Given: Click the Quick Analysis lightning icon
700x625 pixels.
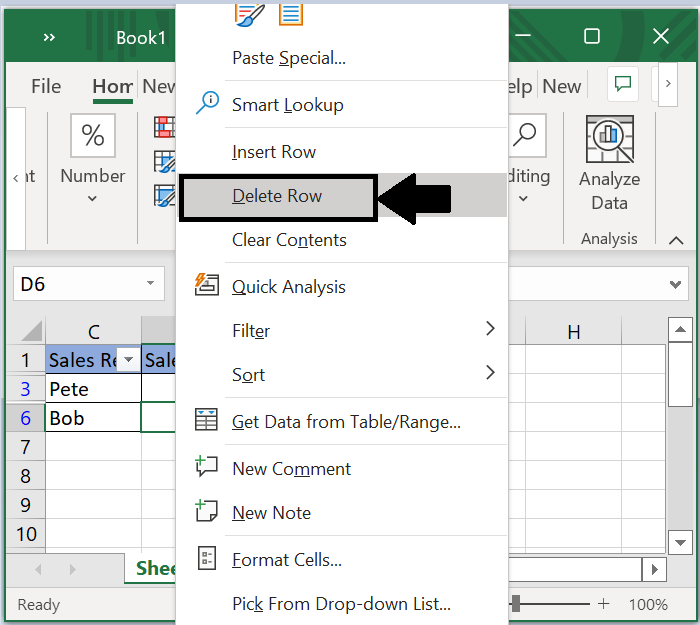Looking at the screenshot, I should [207, 286].
